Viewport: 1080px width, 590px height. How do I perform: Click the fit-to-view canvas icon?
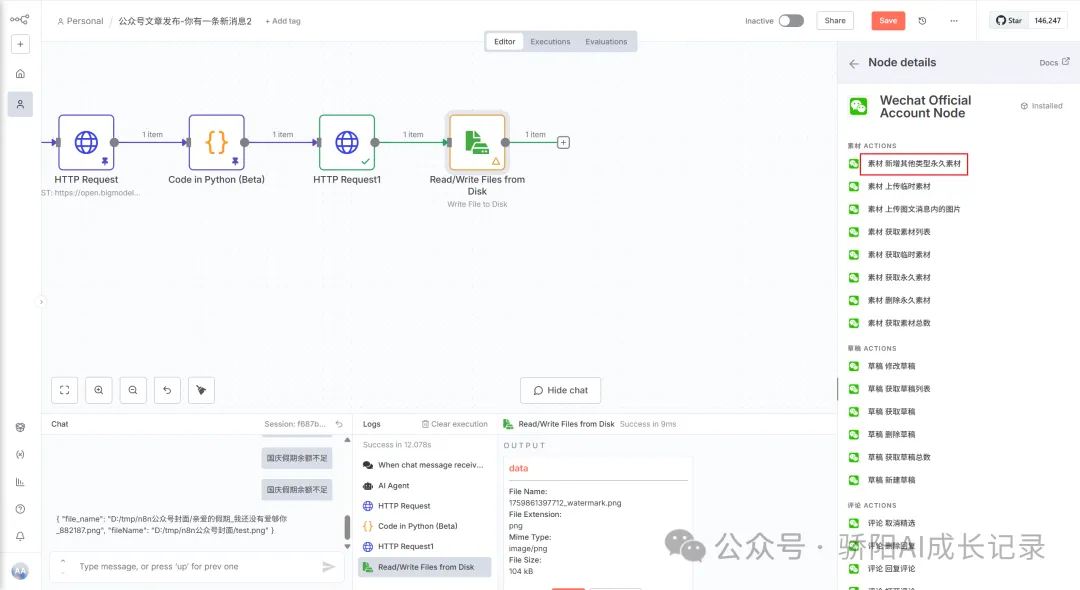click(x=65, y=390)
